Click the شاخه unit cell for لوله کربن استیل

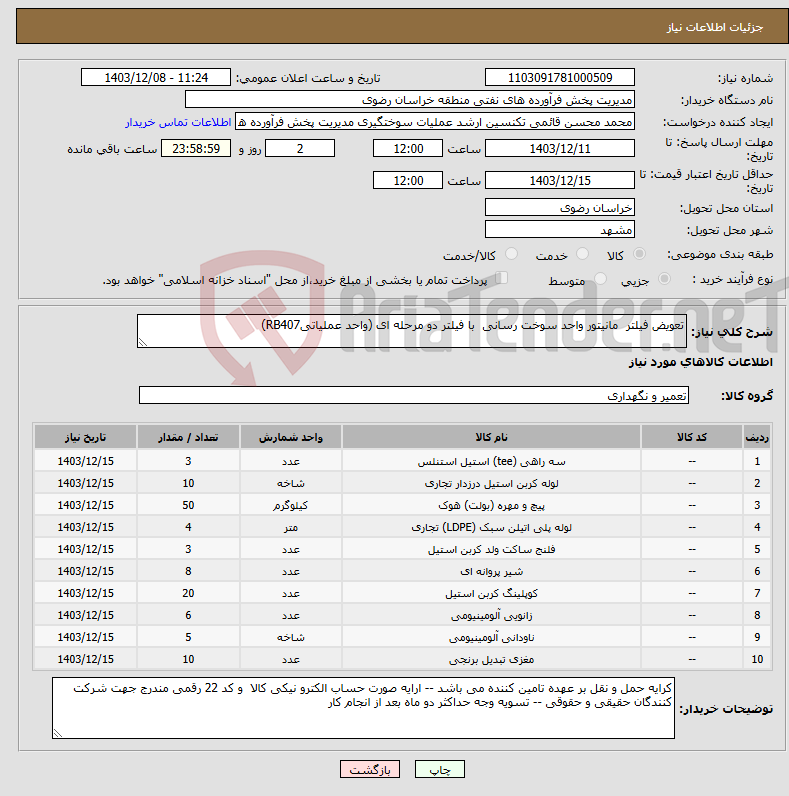click(x=290, y=483)
